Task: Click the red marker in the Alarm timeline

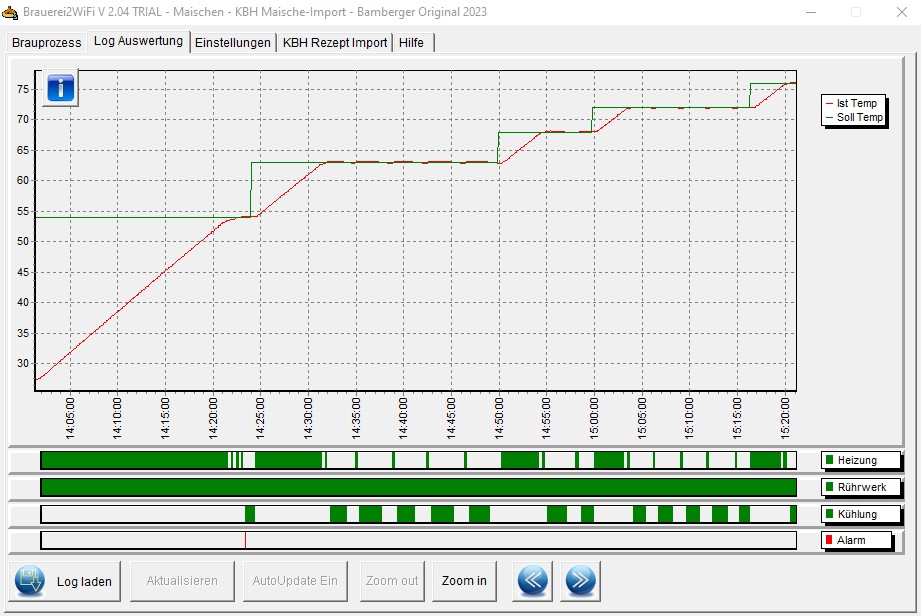Action: [x=245, y=540]
